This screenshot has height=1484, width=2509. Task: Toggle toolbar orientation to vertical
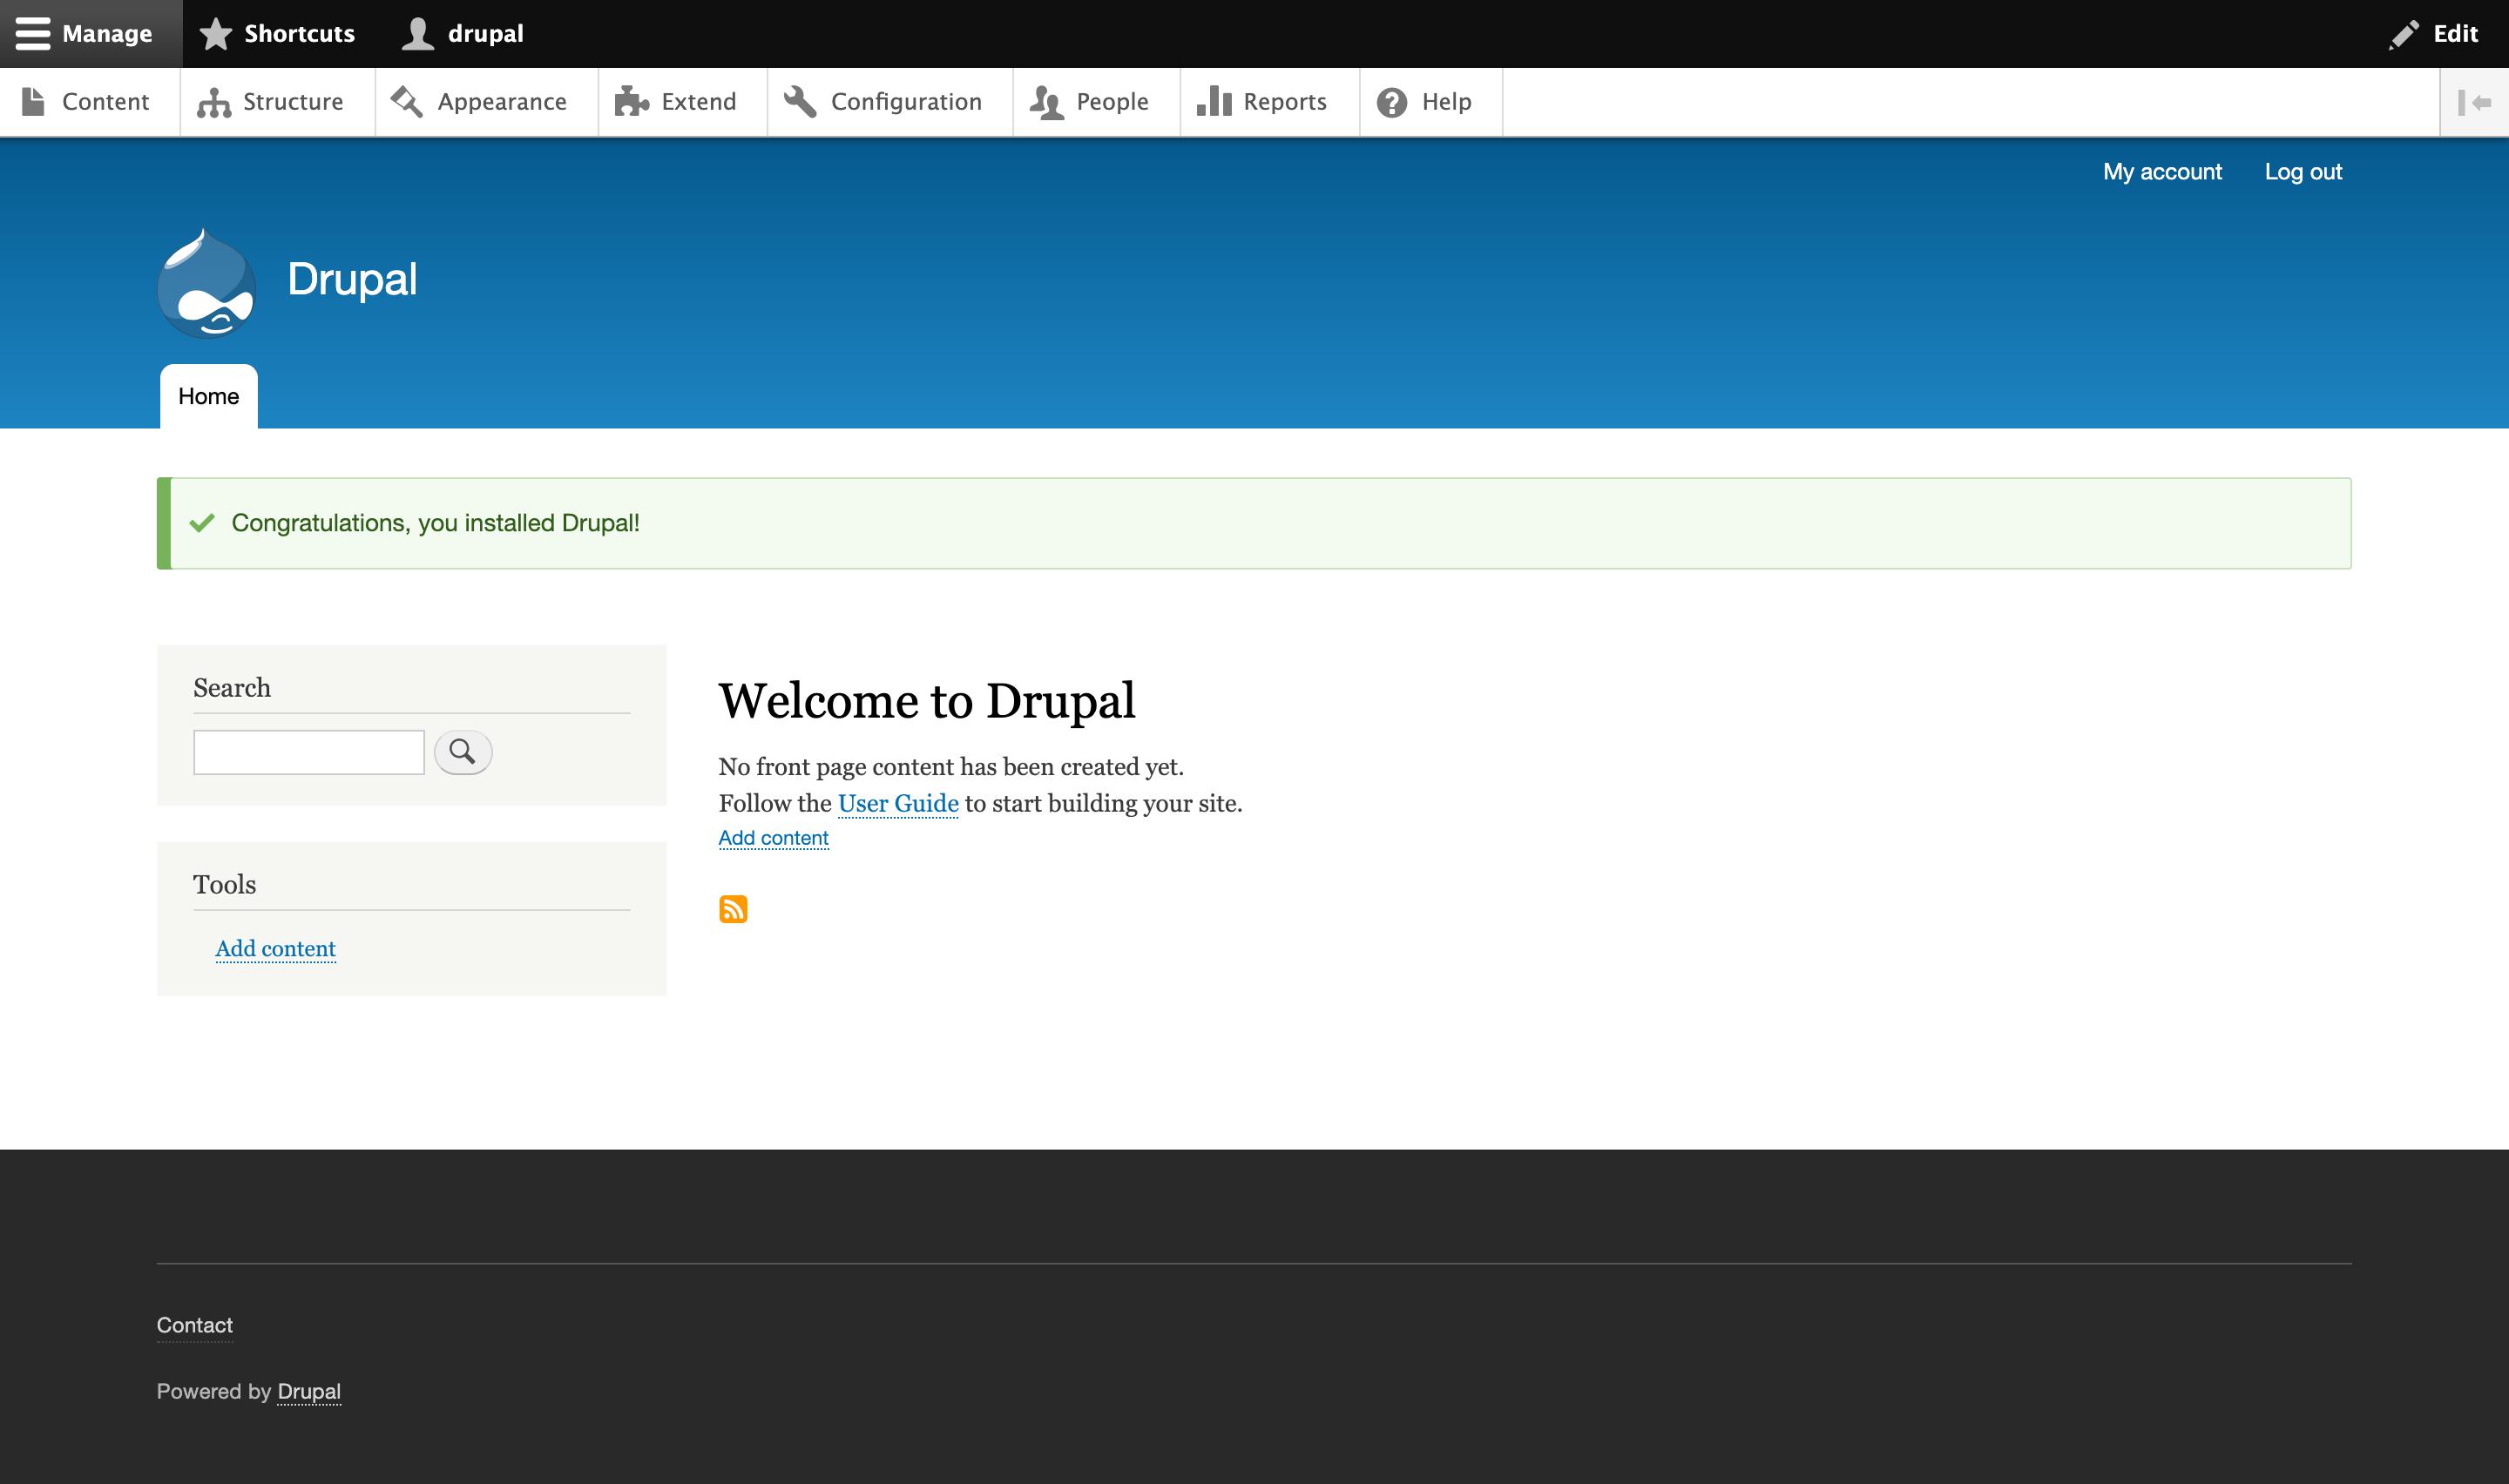pos(2474,102)
